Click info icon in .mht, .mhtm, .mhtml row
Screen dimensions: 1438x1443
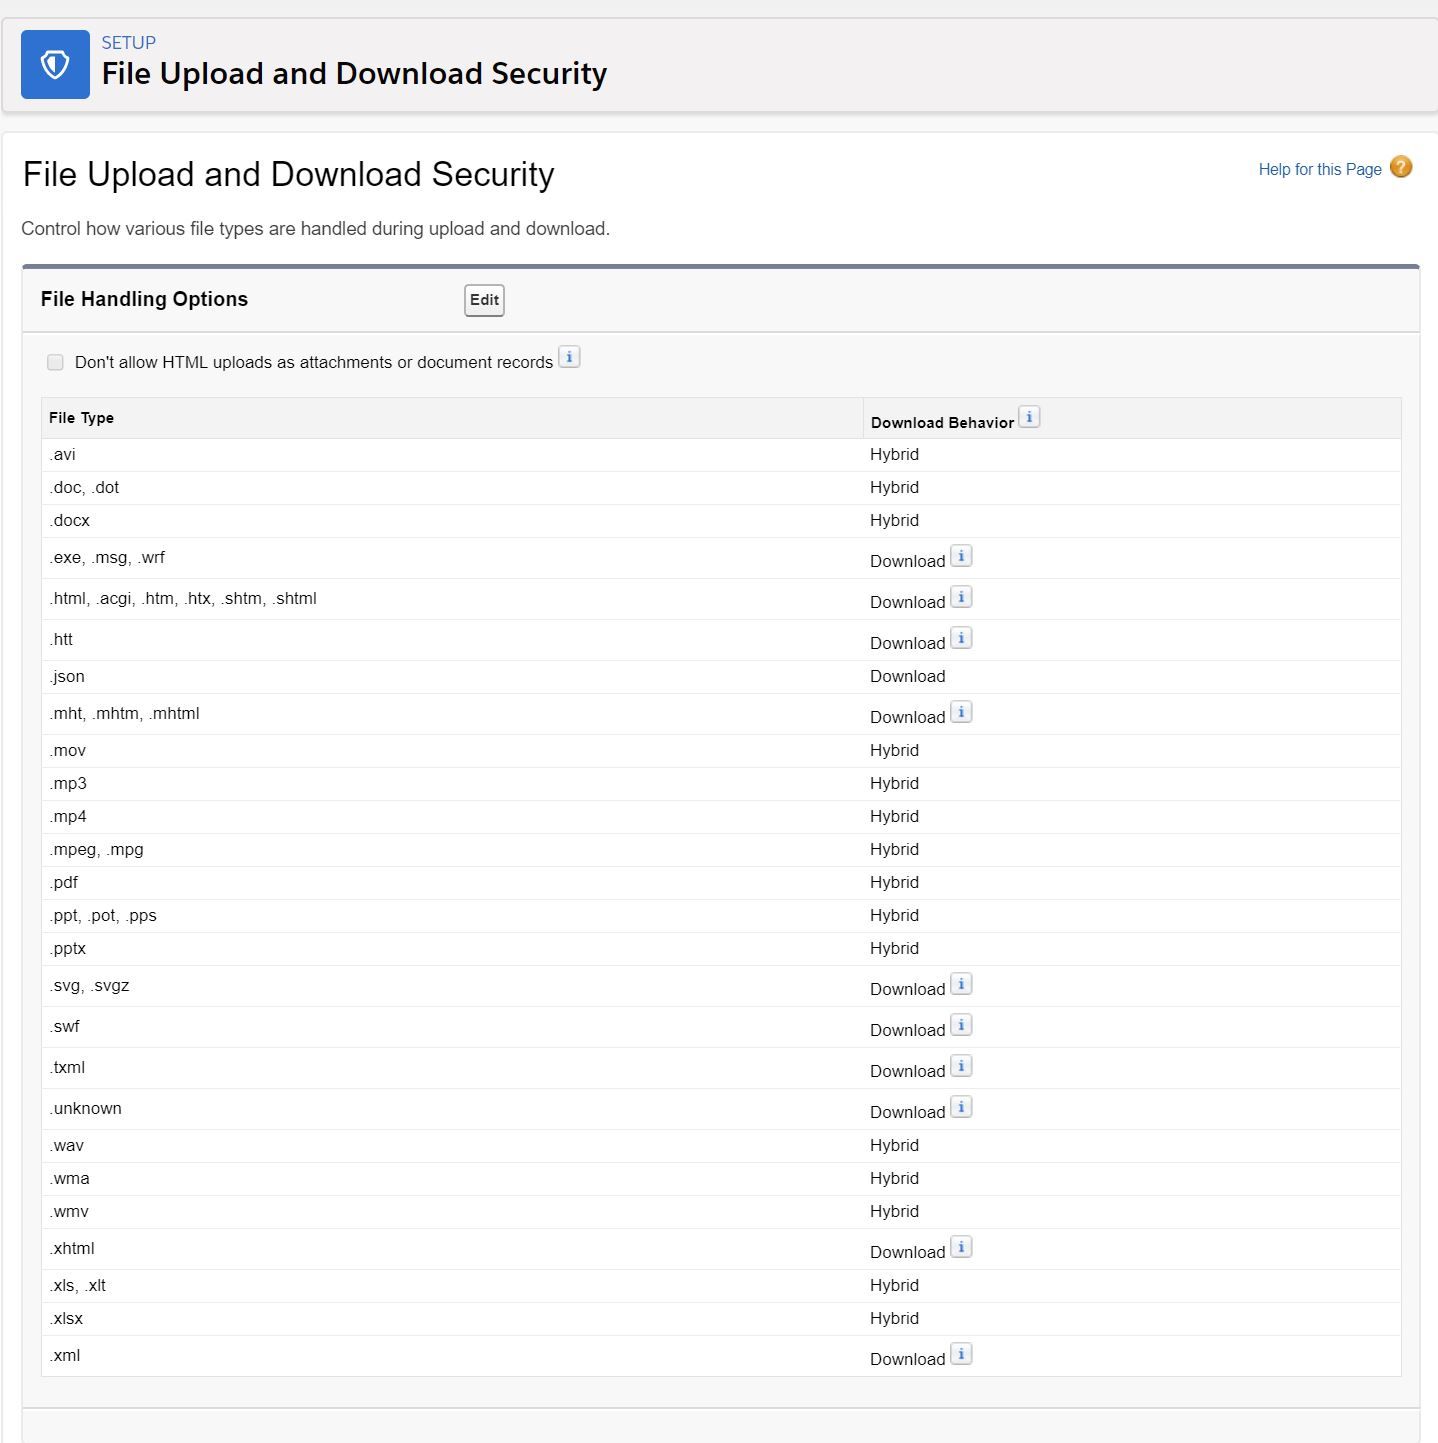pyautogui.click(x=961, y=712)
